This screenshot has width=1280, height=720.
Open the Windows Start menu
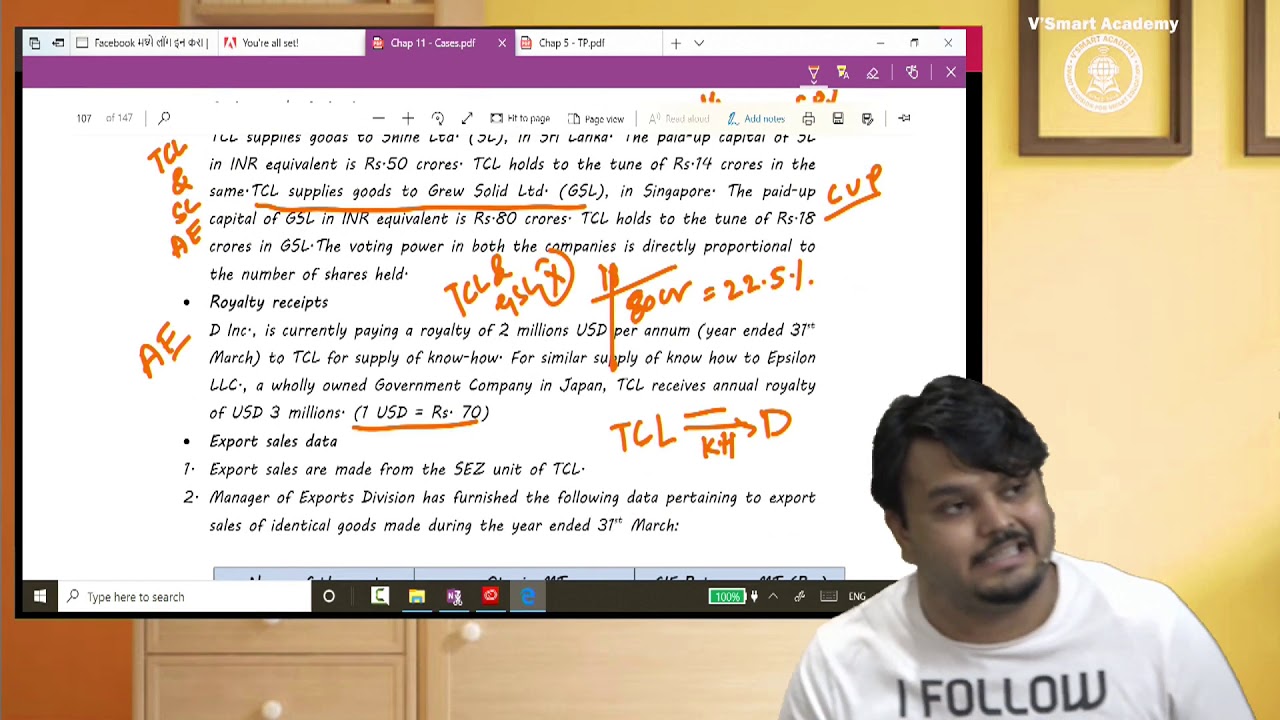pyautogui.click(x=40, y=597)
